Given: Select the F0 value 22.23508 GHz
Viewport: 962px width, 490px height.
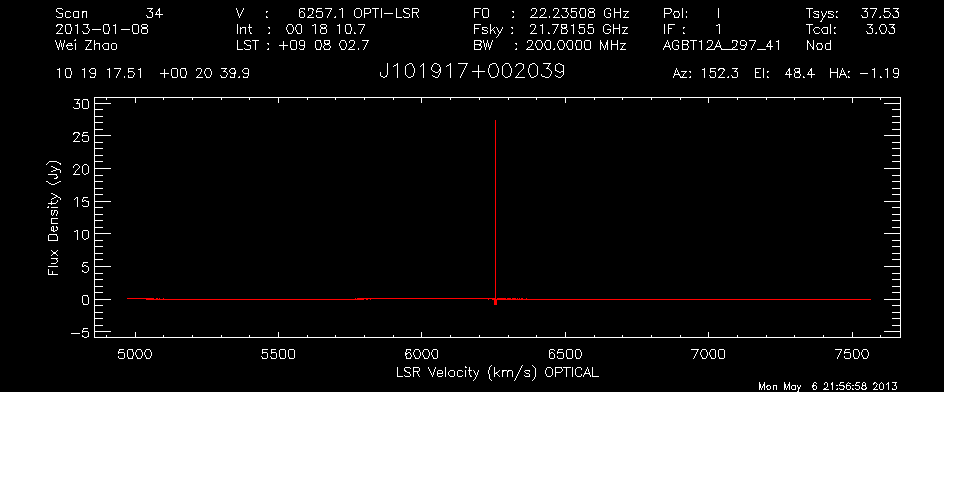Looking at the screenshot, I should tap(579, 13).
